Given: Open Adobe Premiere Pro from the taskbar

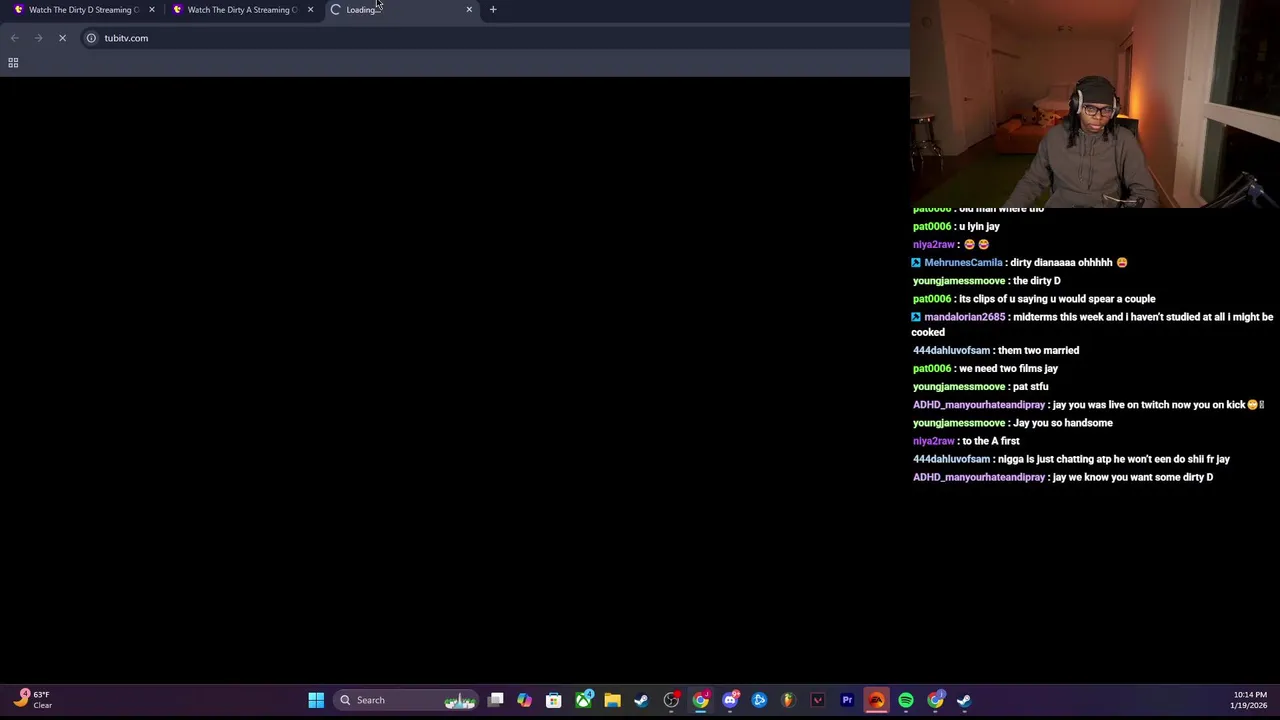Looking at the screenshot, I should pos(847,700).
